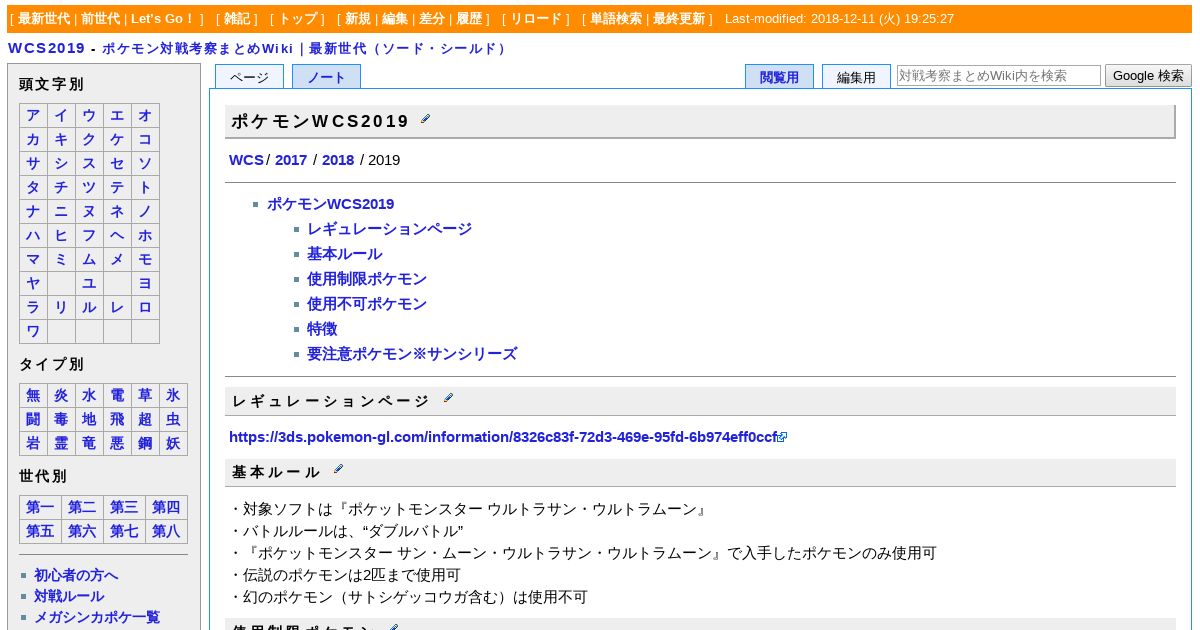The image size is (1200, 630).
Task: Jump to 要注意ポケモン※サンシリーズ contents entry
Action: 412,354
